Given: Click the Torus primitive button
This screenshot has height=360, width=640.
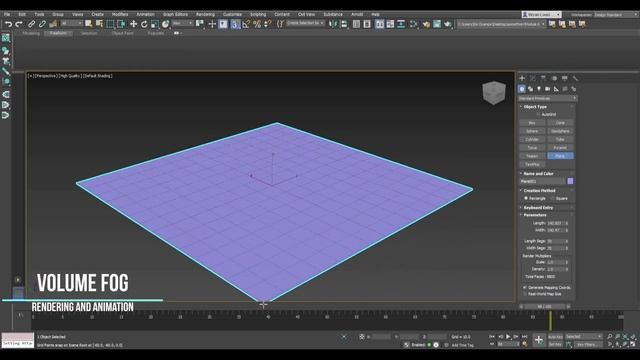Looking at the screenshot, I should click(532, 148).
